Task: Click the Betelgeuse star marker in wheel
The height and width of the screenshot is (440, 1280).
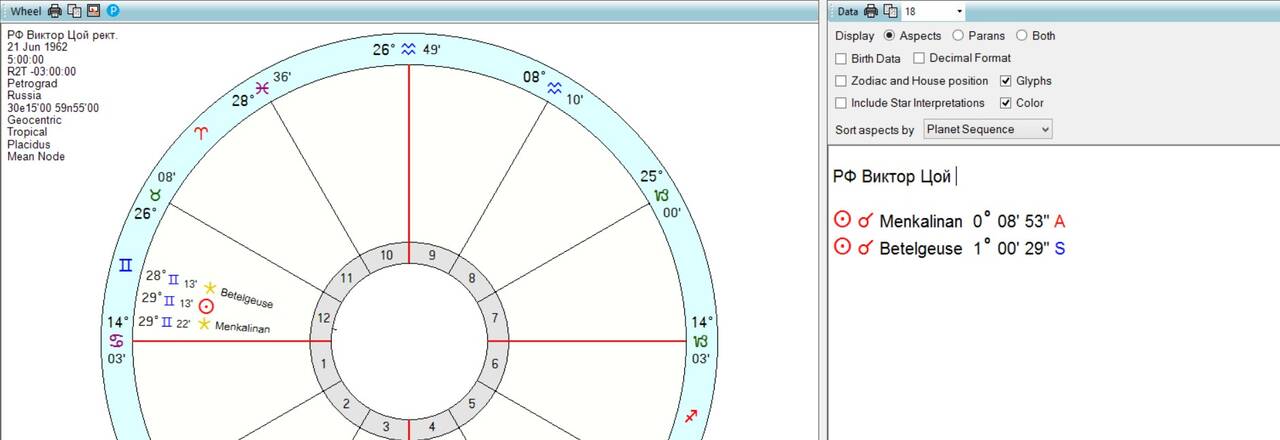Action: point(210,288)
